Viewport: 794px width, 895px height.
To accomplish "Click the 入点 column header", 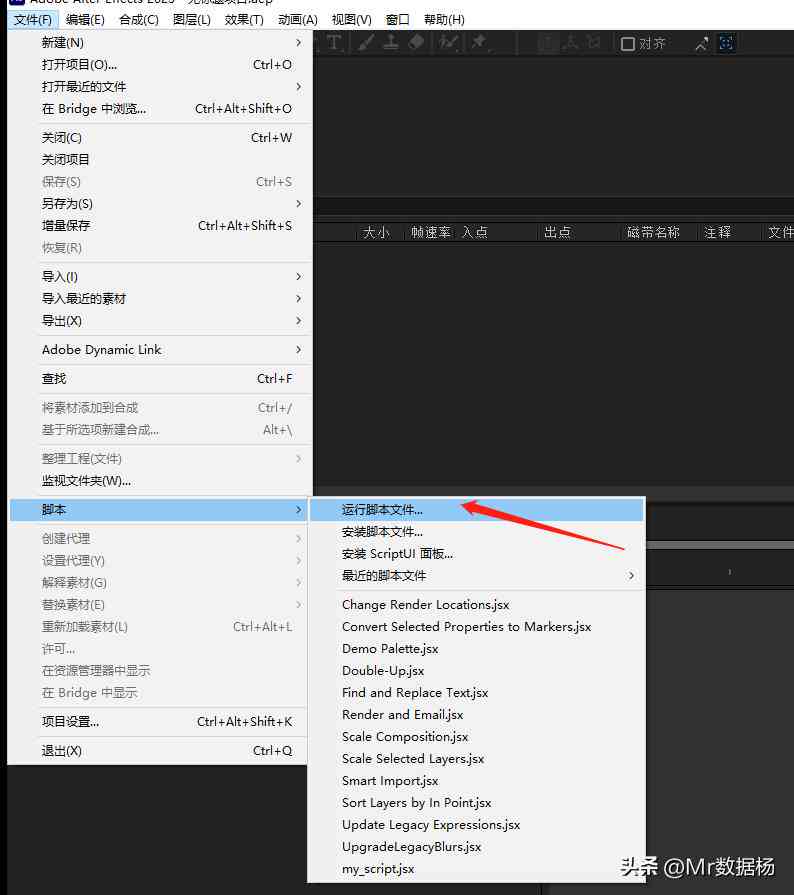I will coord(475,232).
